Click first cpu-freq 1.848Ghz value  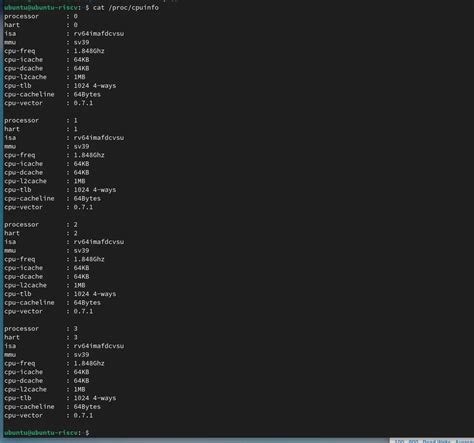pyautogui.click(x=89, y=51)
